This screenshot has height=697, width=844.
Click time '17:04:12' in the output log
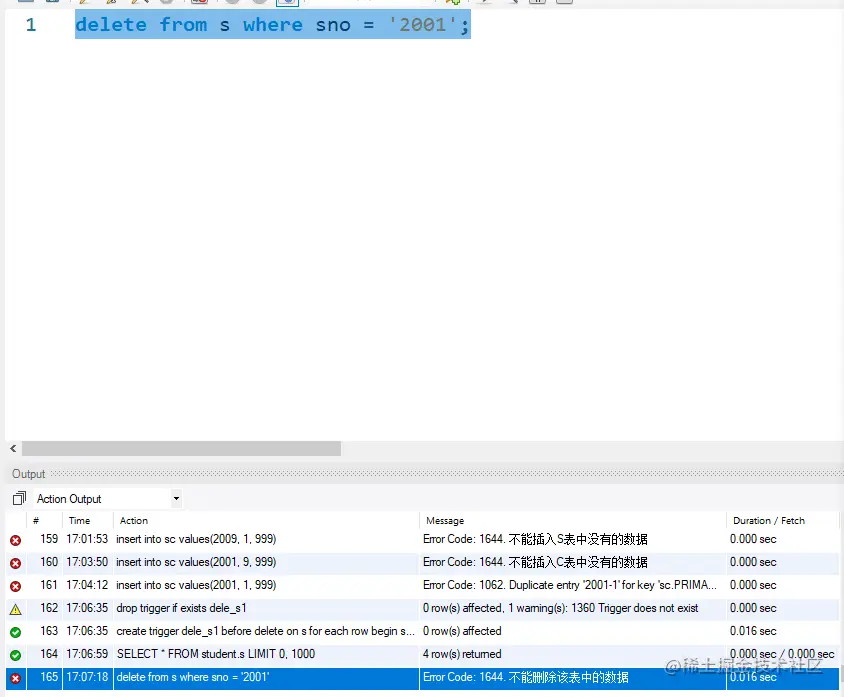pyautogui.click(x=87, y=585)
